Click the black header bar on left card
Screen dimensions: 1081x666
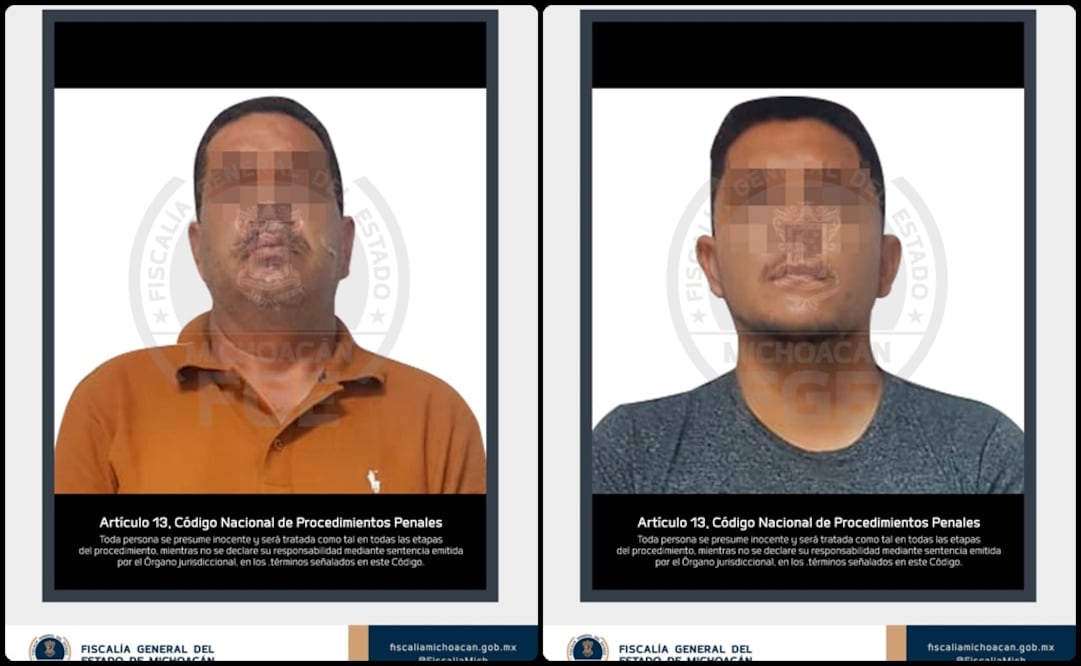pyautogui.click(x=269, y=55)
